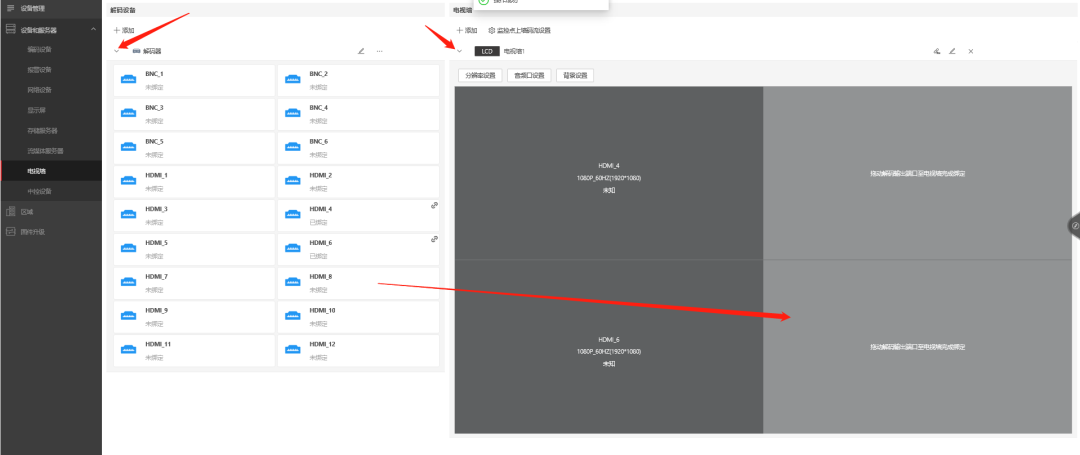Click the 背景设置 button
Image resolution: width=1080 pixels, height=455 pixels.
pyautogui.click(x=576, y=75)
